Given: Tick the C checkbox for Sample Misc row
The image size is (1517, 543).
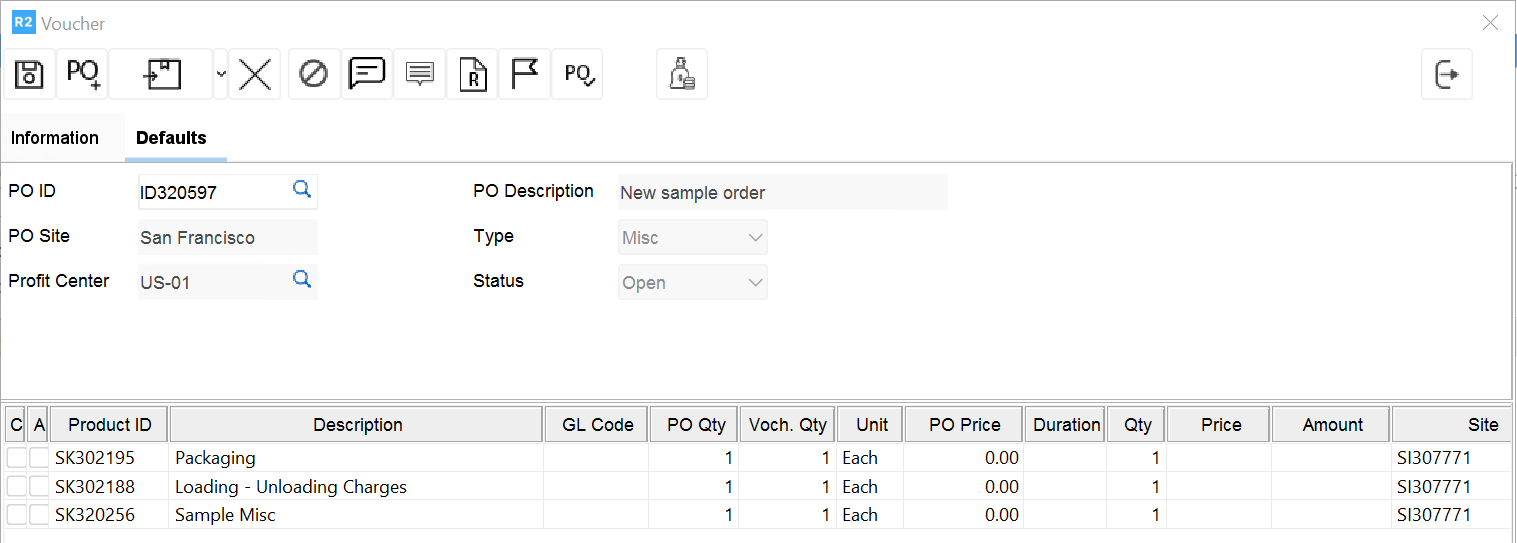Looking at the screenshot, I should pyautogui.click(x=17, y=515).
